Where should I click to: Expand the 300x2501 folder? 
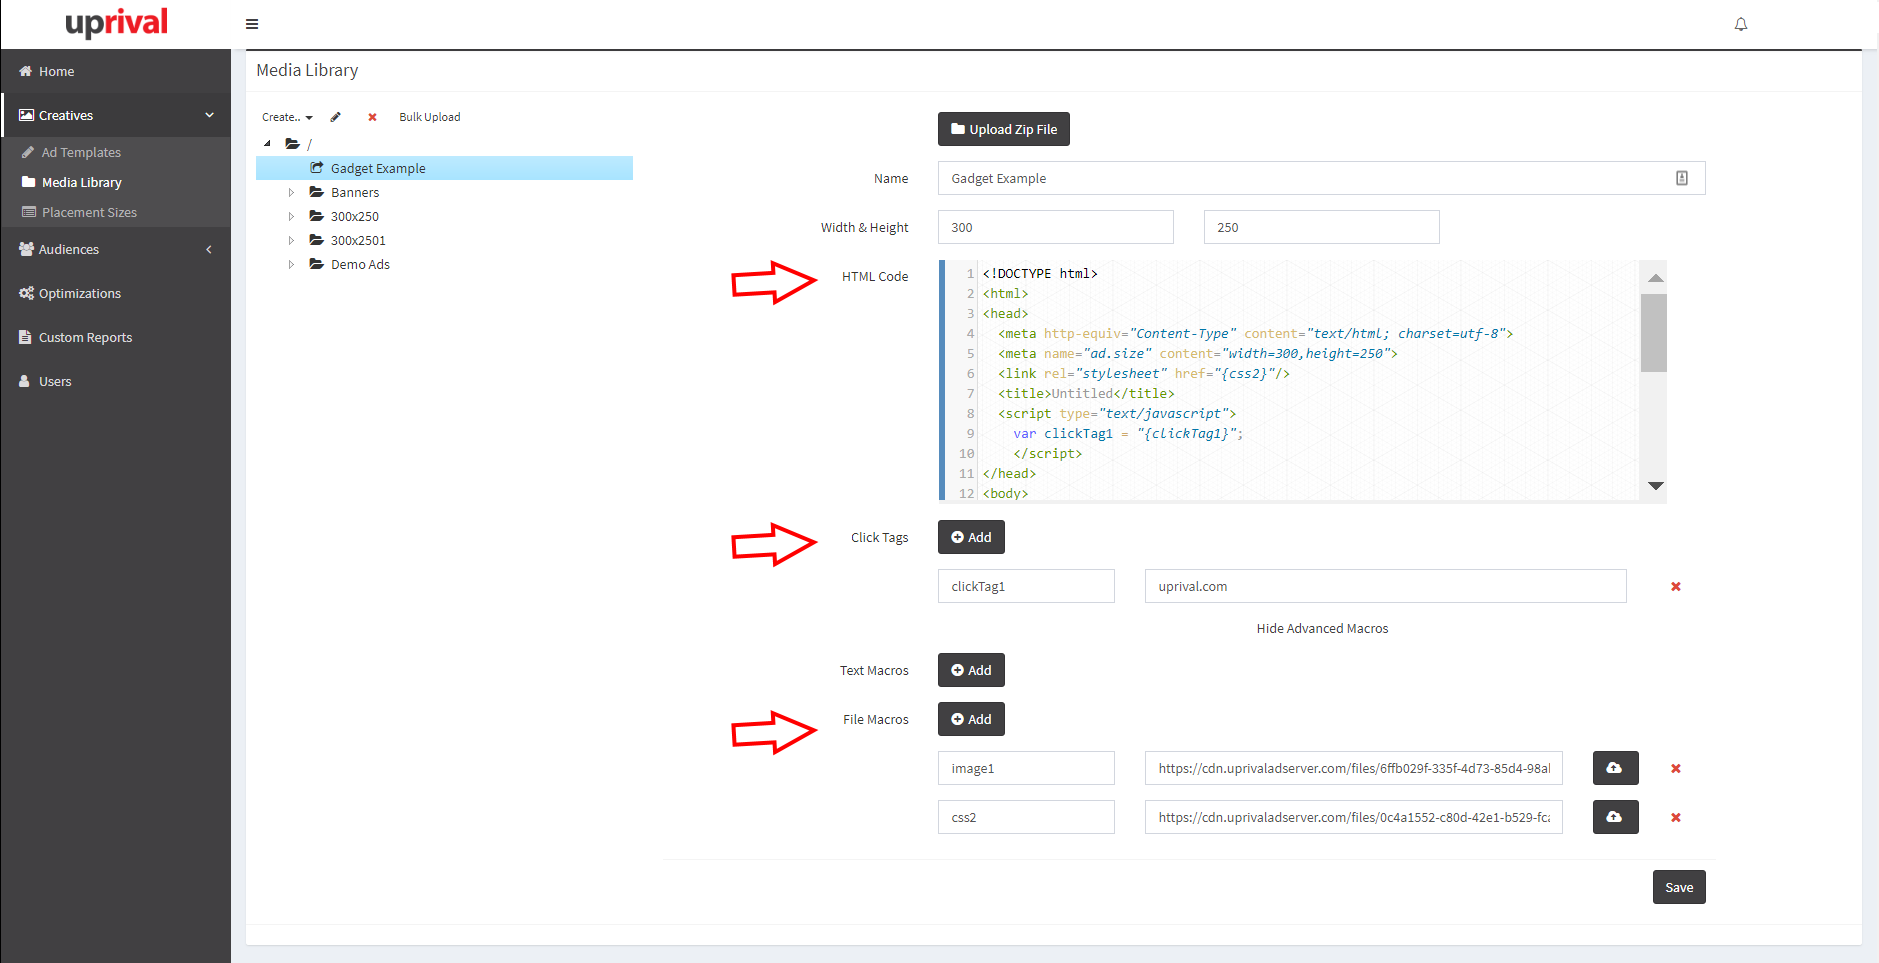(291, 240)
